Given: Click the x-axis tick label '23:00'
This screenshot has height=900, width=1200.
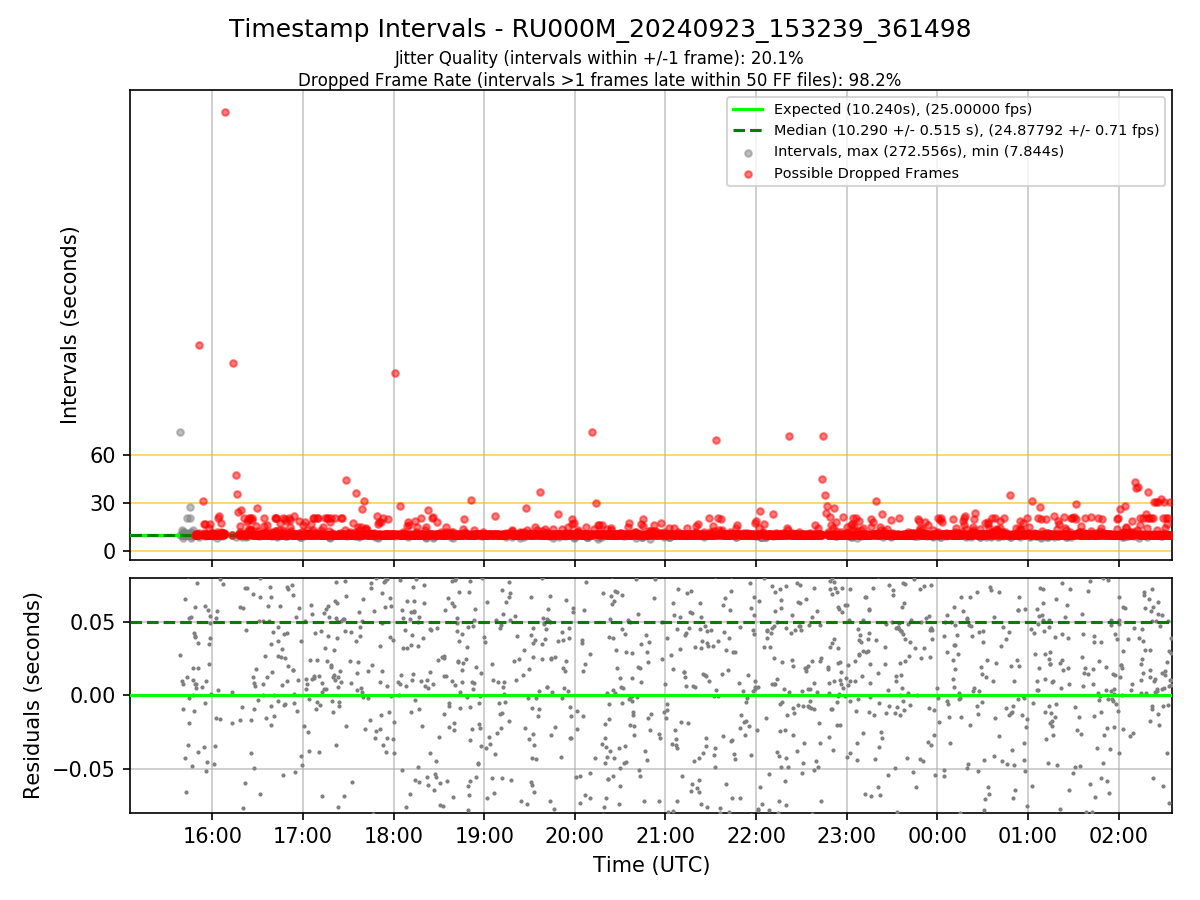Looking at the screenshot, I should [x=847, y=834].
